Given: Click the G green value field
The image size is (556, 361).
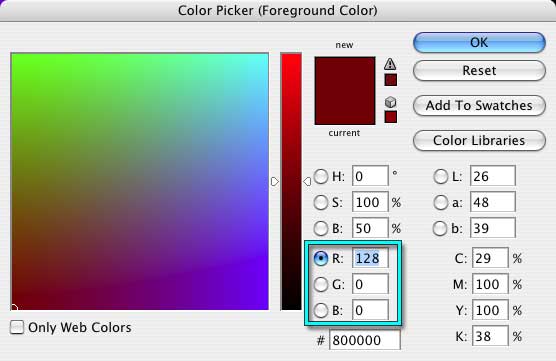Looking at the screenshot, I should (x=370, y=284).
